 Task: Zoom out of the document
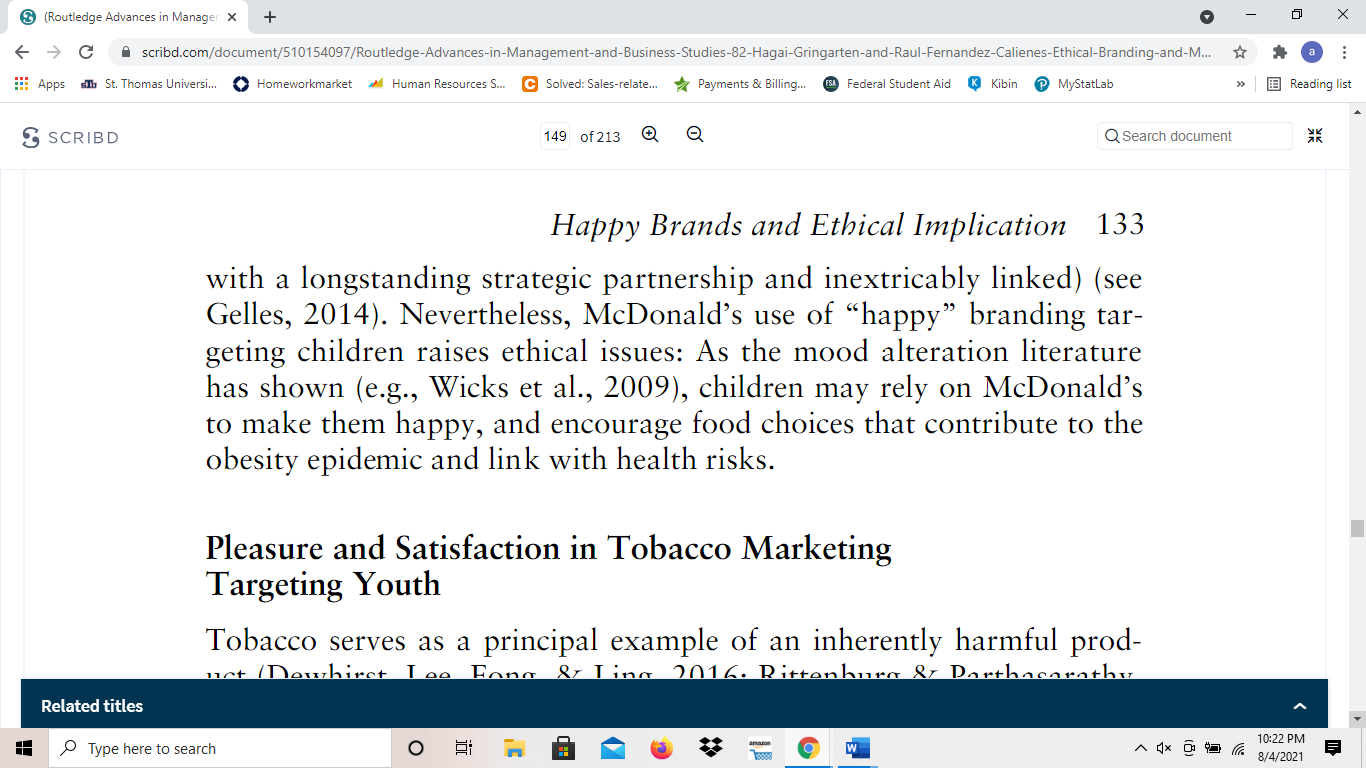point(695,135)
